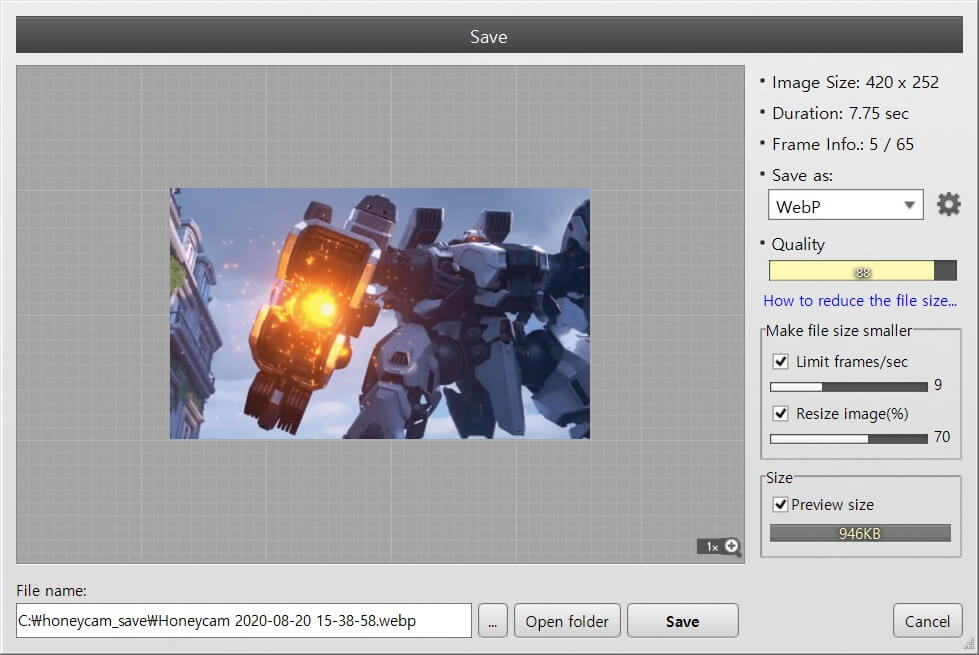Click the Resize image percentage slider
This screenshot has width=979, height=655.
[848, 438]
